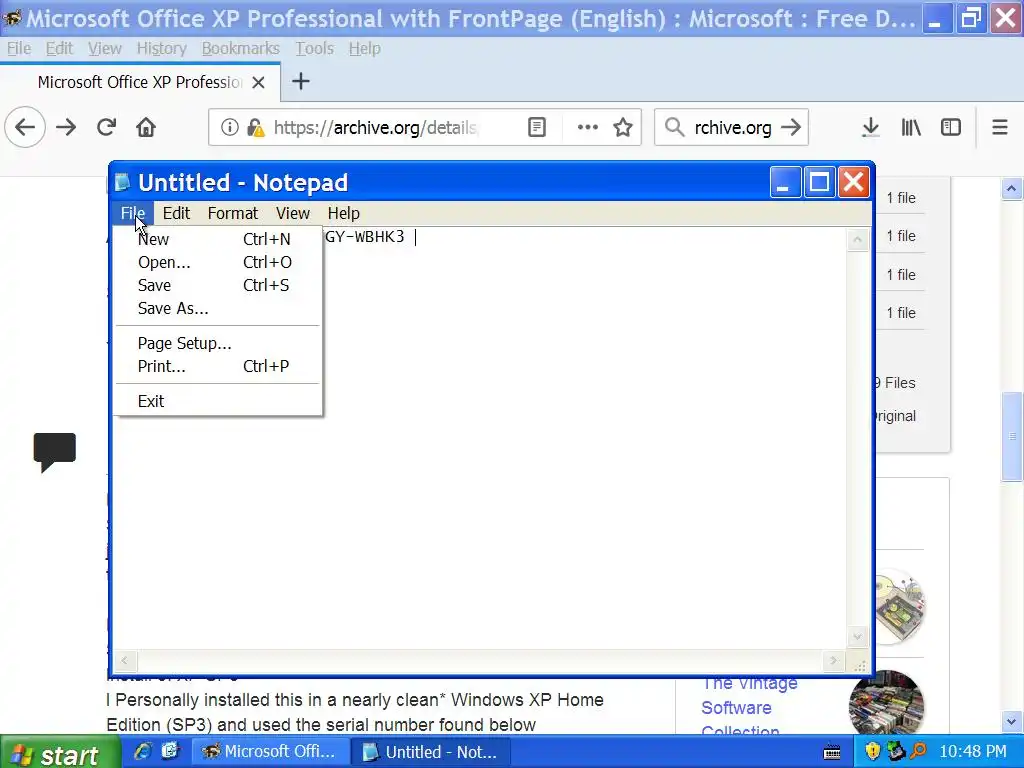Click the taskbar clock showing 10:48 PM
This screenshot has height=768, width=1024.
(x=973, y=752)
